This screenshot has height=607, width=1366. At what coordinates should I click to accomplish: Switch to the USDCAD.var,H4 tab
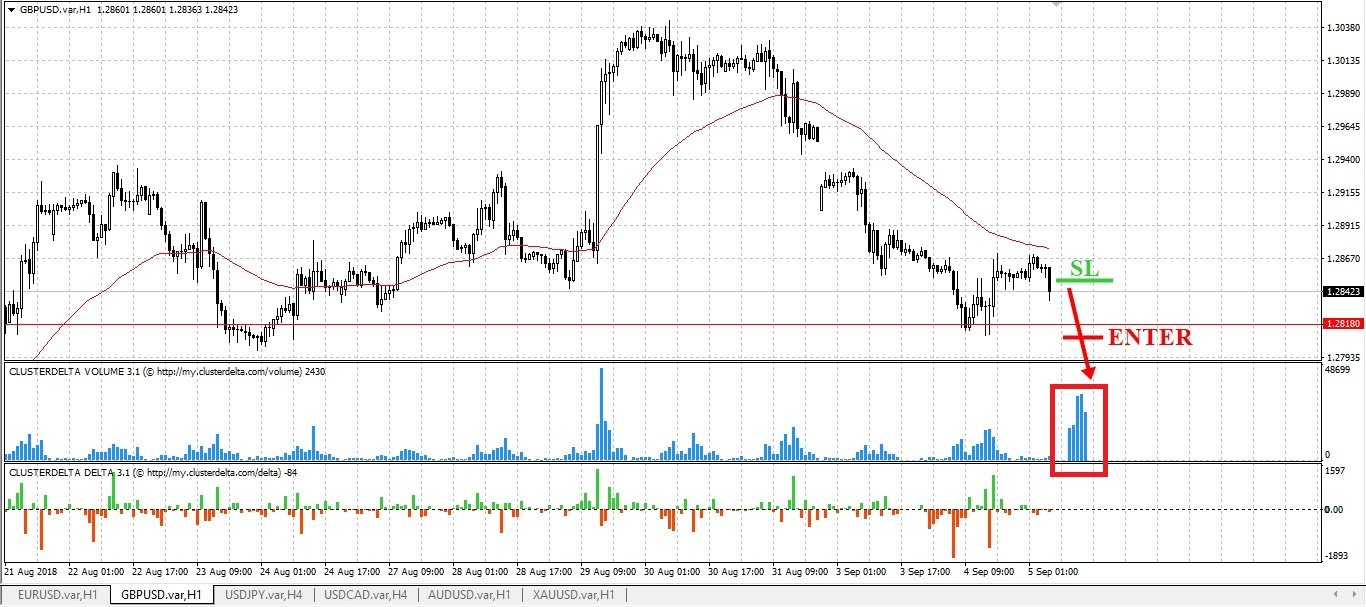coord(365,595)
